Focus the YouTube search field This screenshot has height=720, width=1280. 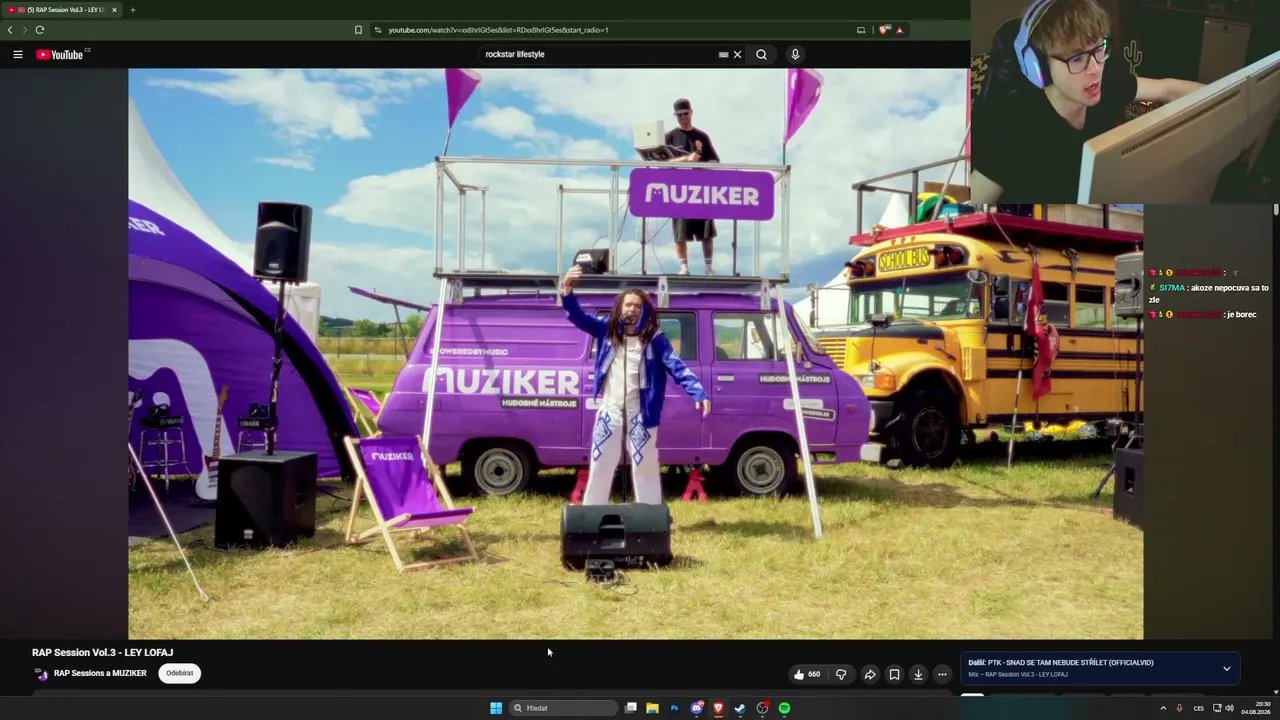[598, 54]
